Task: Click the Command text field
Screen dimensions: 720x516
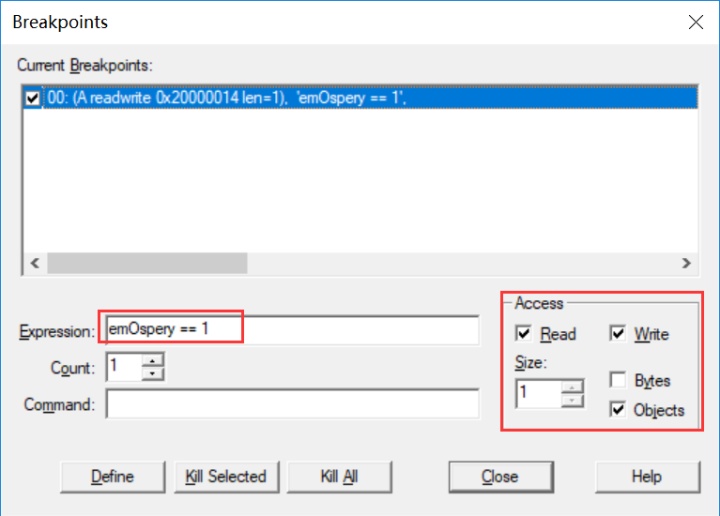Action: pyautogui.click(x=292, y=404)
